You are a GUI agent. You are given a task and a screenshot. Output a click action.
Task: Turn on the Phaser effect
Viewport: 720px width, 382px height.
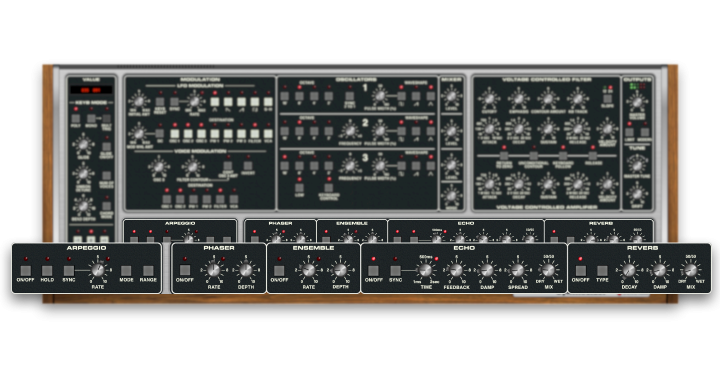185,270
